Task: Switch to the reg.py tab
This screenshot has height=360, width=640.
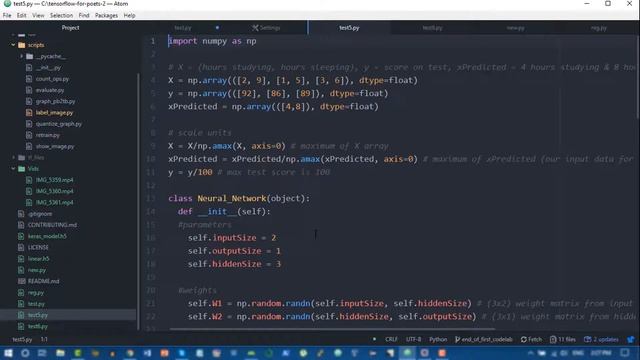Action: [x=598, y=28]
